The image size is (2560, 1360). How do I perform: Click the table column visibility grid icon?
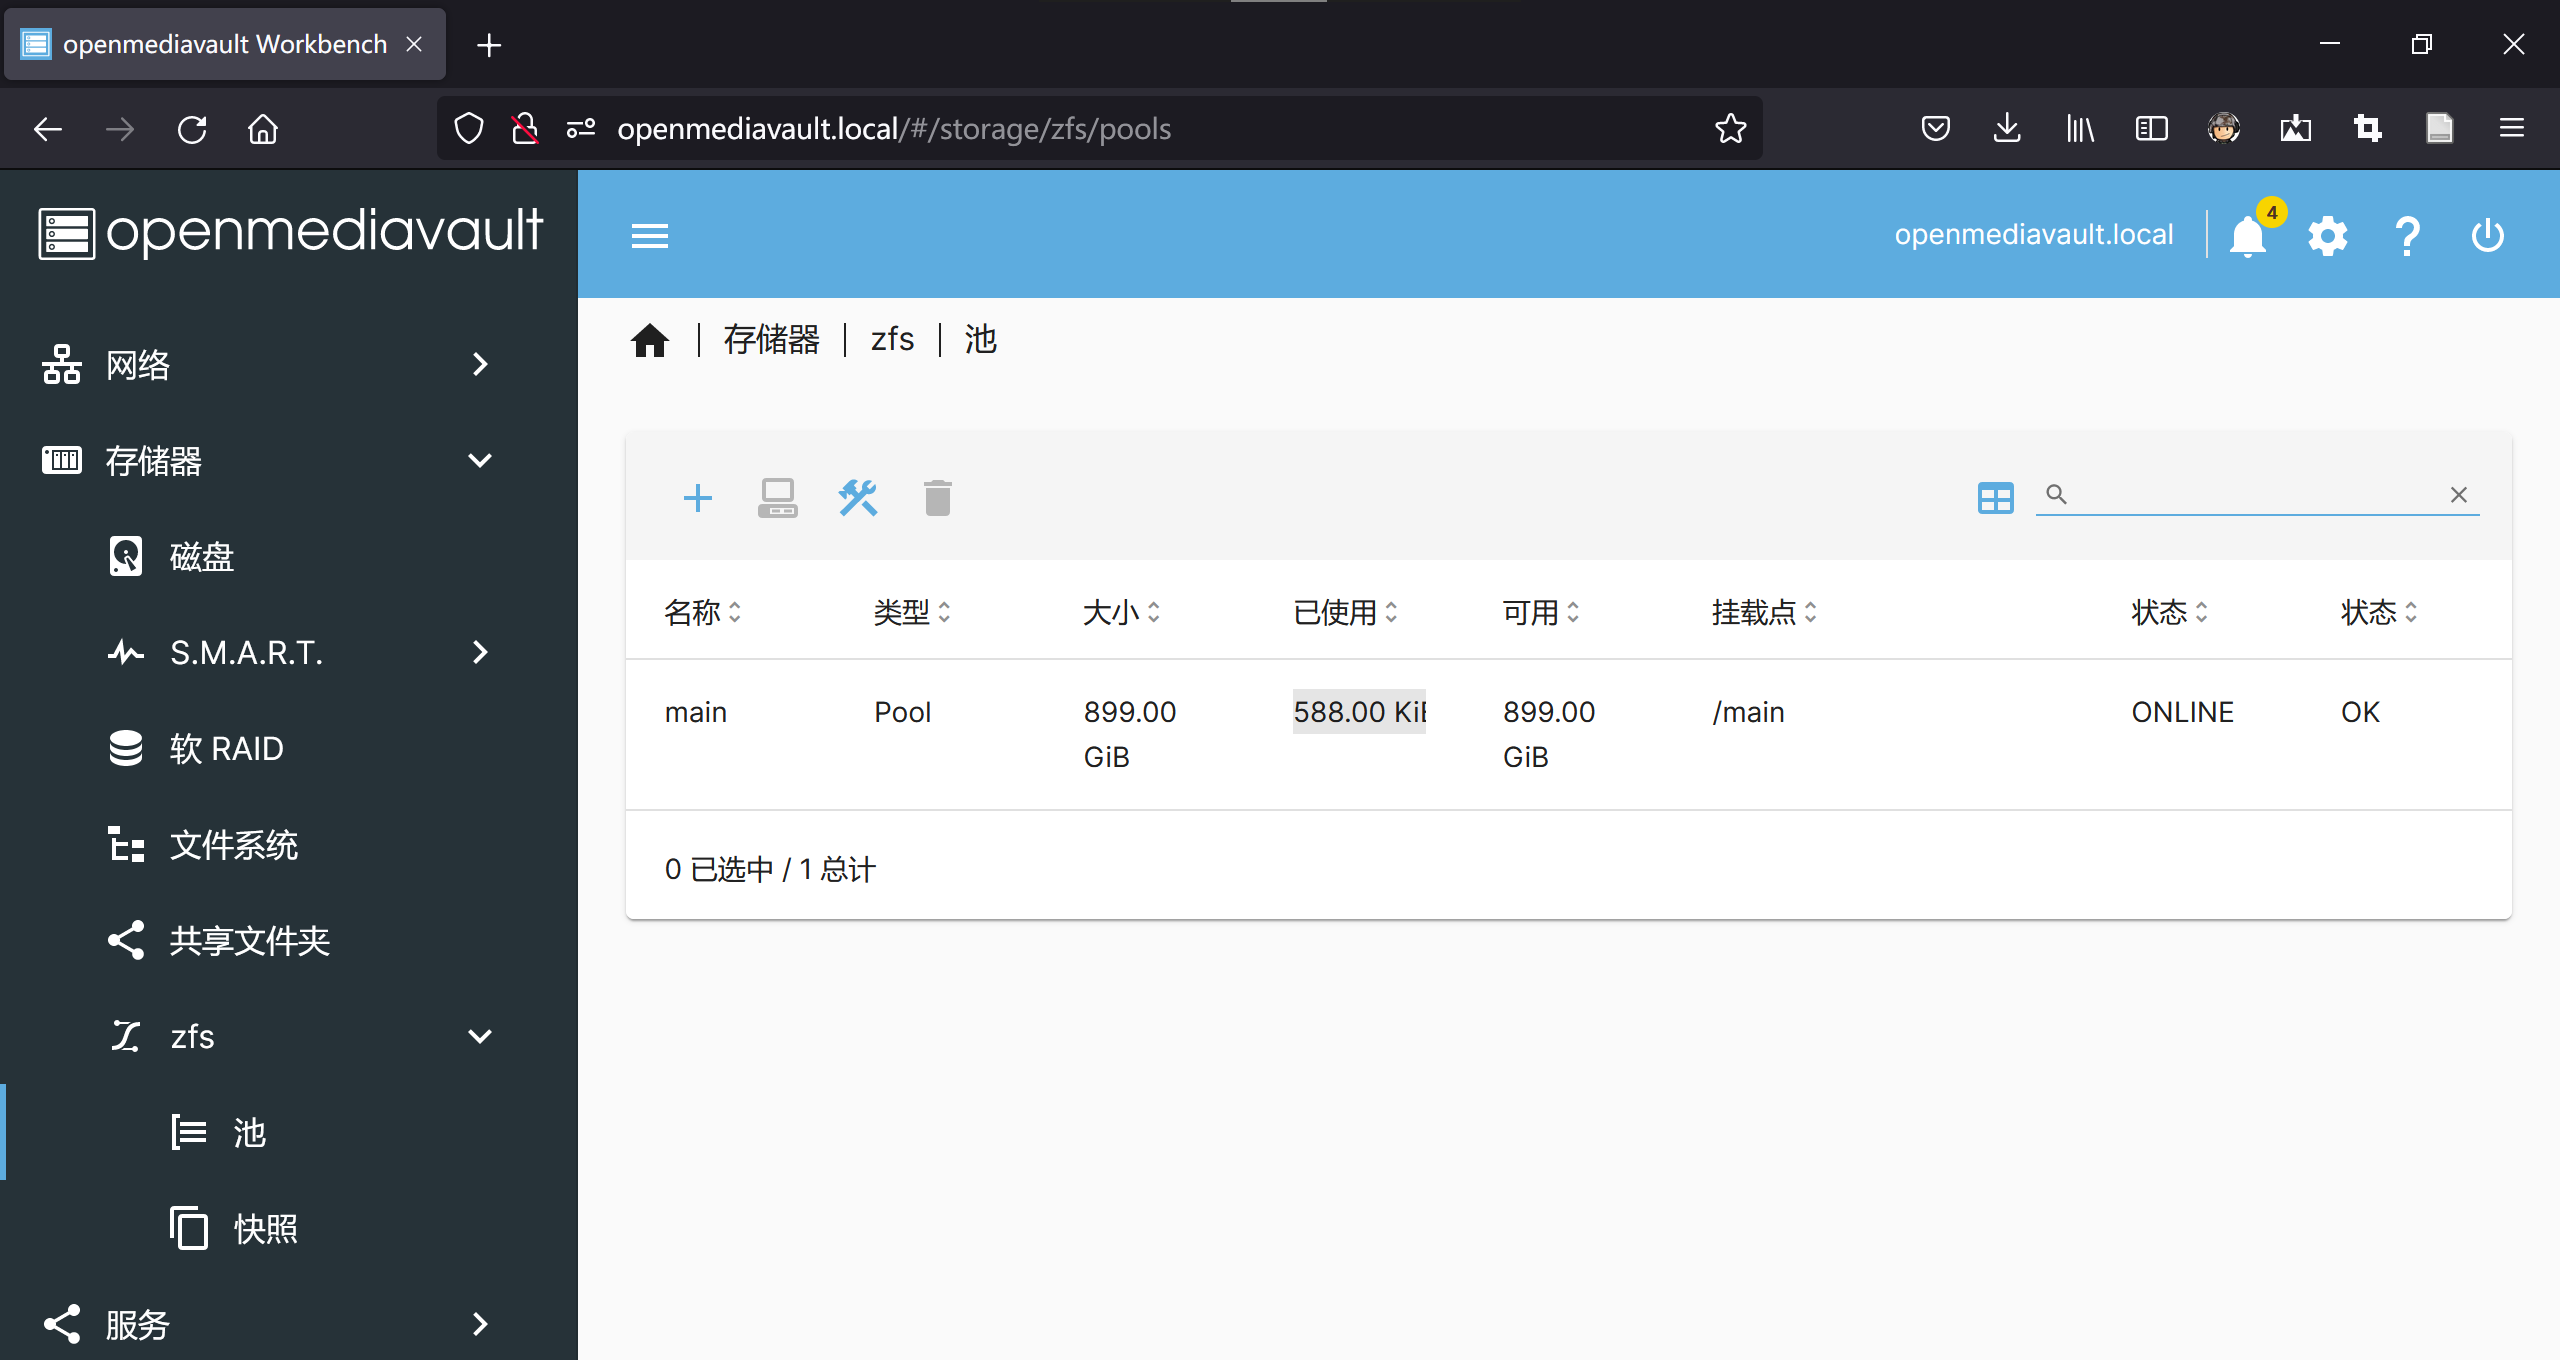point(1995,497)
